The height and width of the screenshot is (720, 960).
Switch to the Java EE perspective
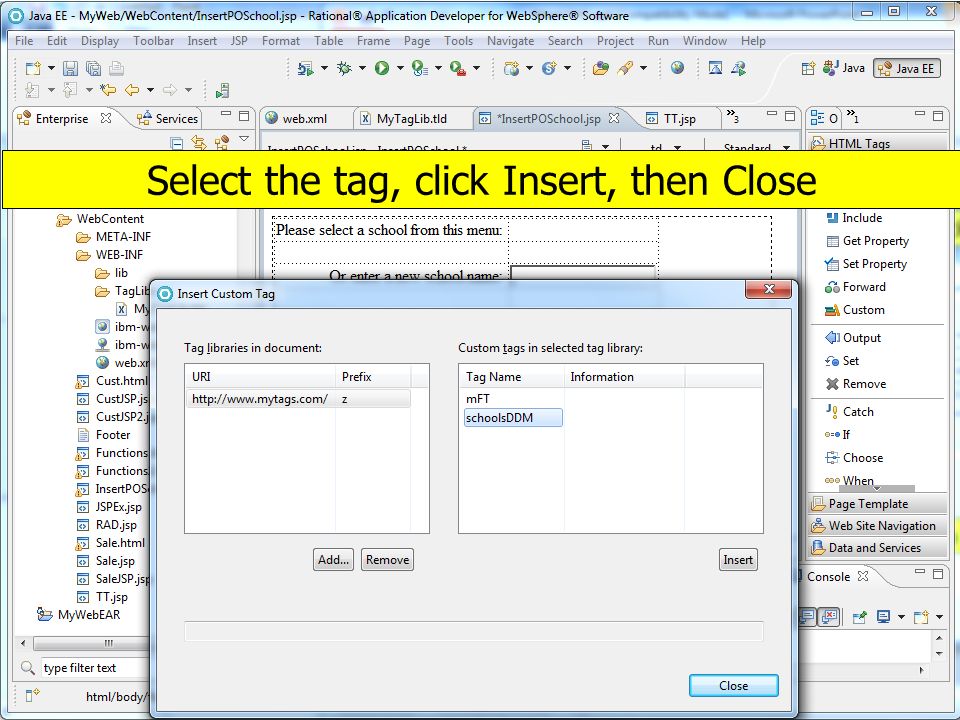[907, 69]
